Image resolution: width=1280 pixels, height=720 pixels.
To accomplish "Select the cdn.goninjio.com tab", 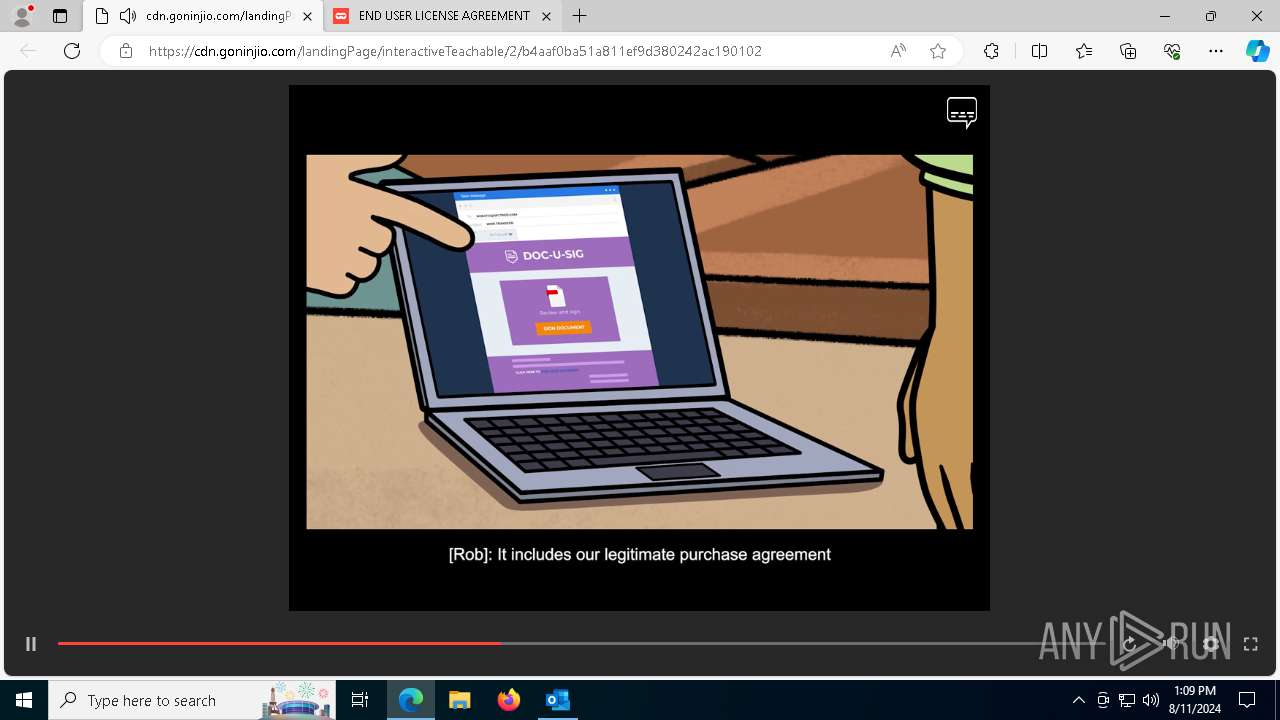I will coord(205,16).
